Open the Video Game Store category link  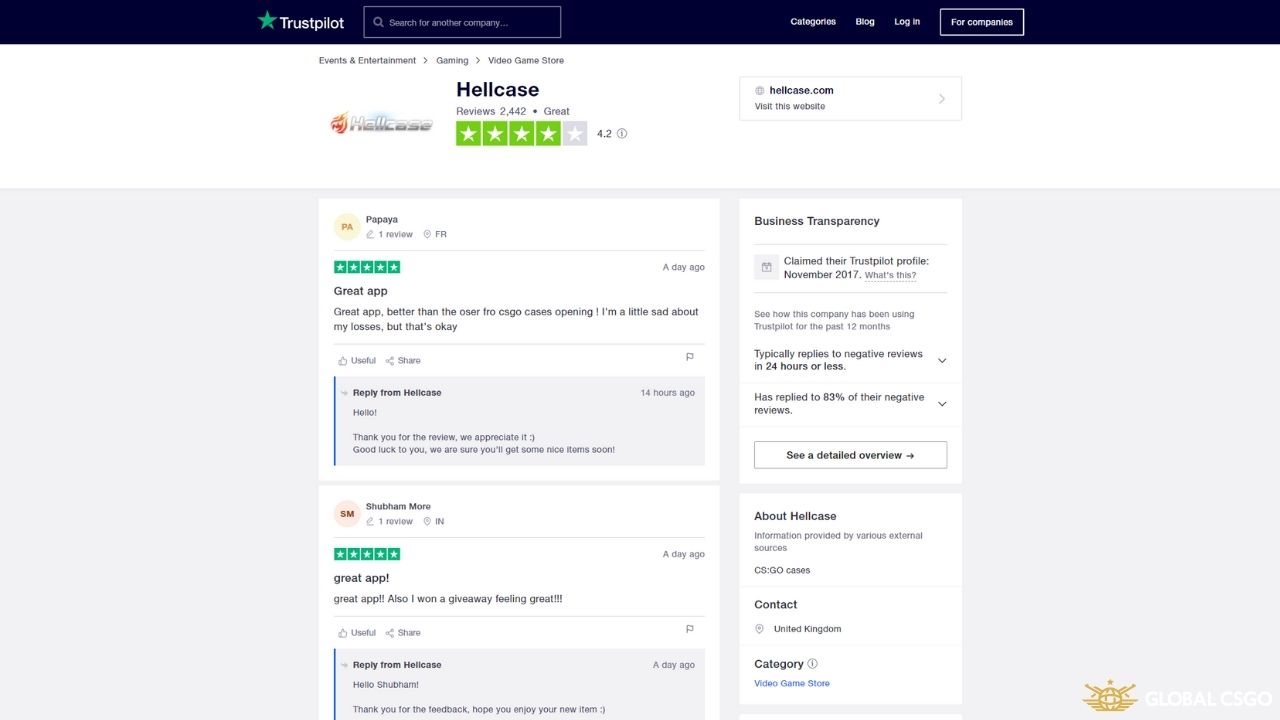pyautogui.click(x=792, y=684)
